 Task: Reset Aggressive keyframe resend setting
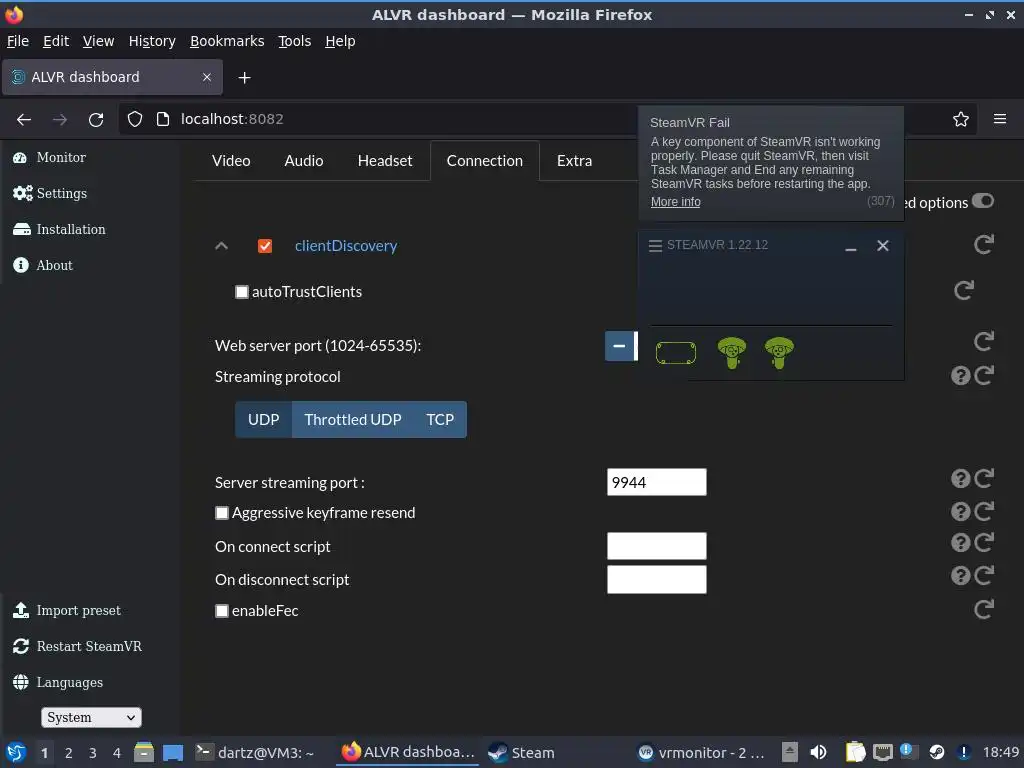tap(984, 511)
